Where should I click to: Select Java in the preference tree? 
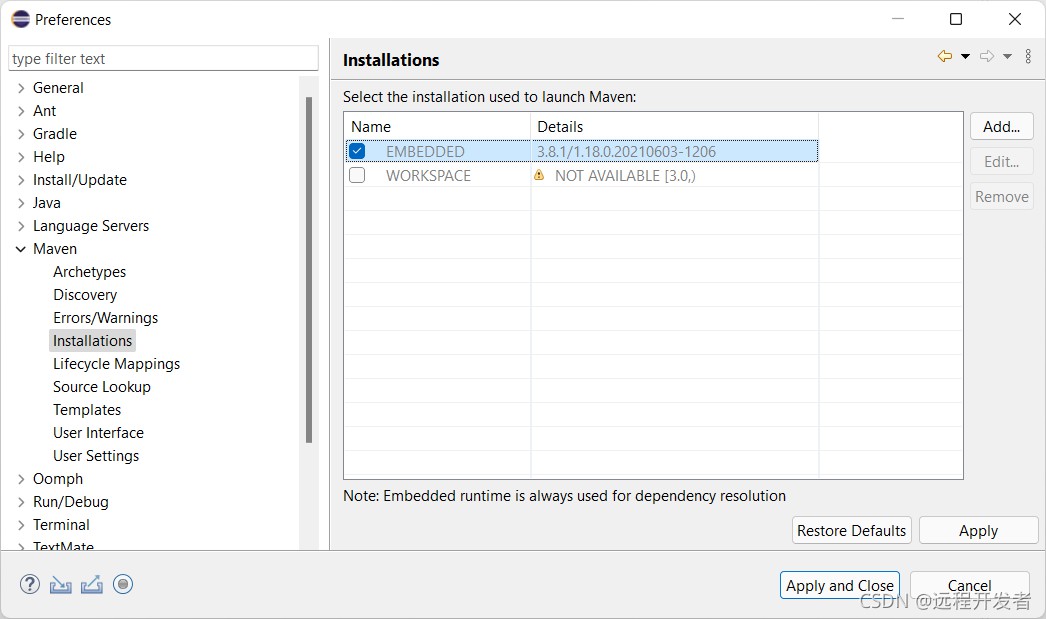point(47,203)
